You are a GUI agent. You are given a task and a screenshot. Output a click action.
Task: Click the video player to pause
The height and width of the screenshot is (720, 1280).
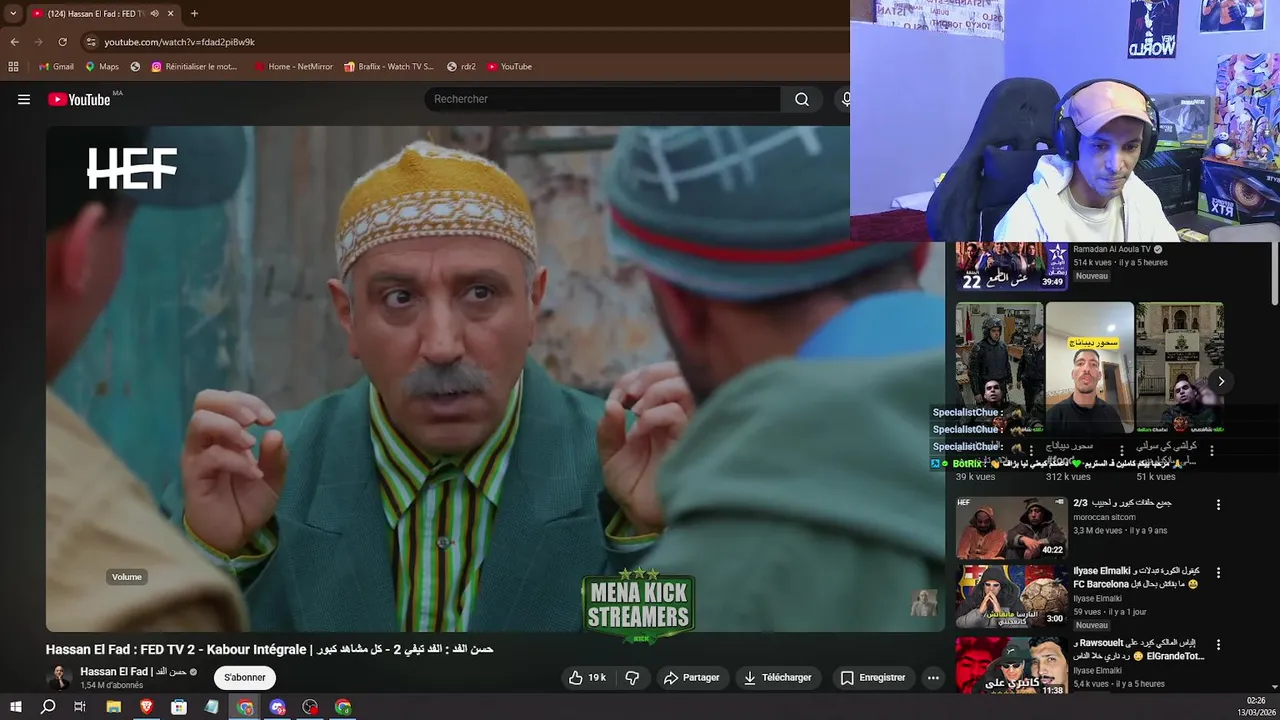495,378
